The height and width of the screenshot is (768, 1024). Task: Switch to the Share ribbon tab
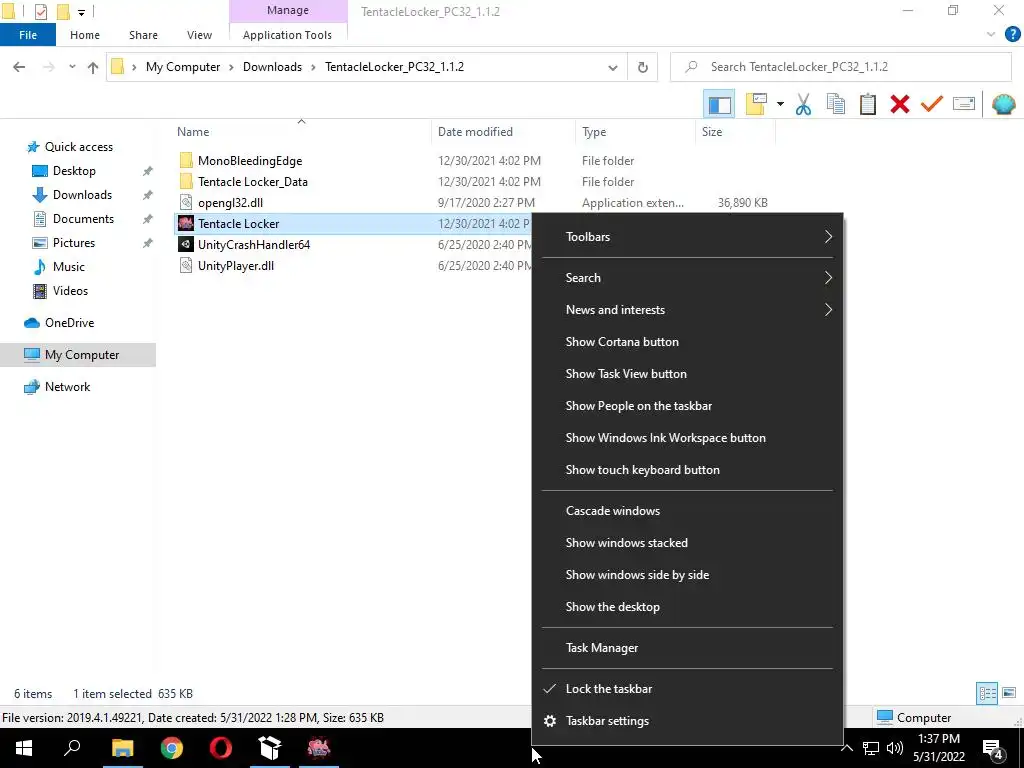pos(143,35)
